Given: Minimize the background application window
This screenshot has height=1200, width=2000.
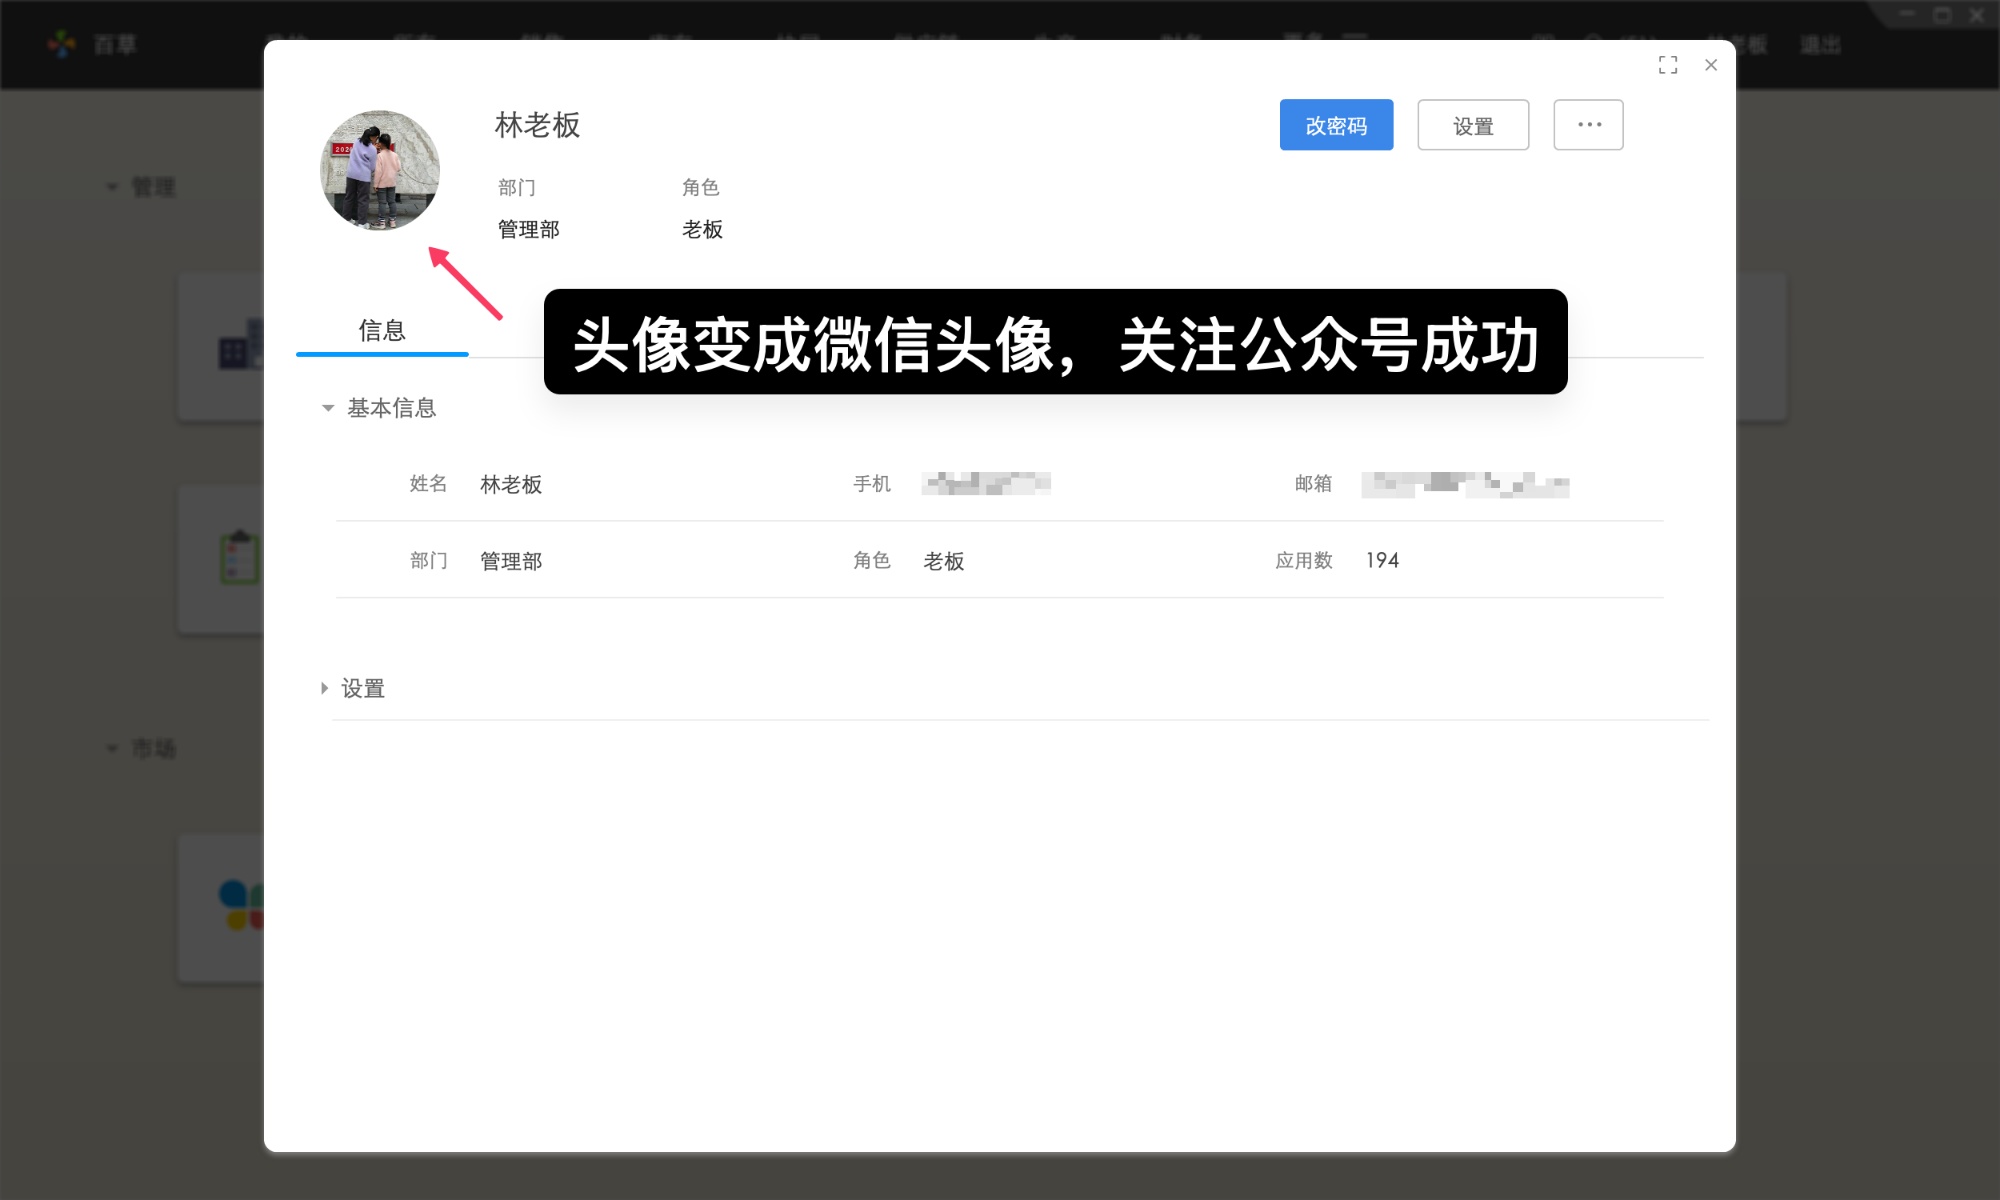Looking at the screenshot, I should pyautogui.click(x=1907, y=15).
